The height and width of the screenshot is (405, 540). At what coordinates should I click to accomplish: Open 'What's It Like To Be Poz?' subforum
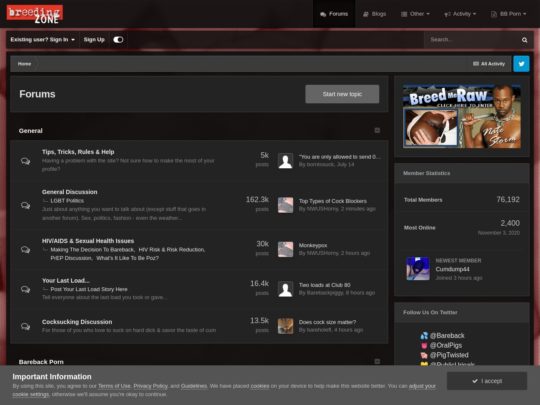click(127, 258)
